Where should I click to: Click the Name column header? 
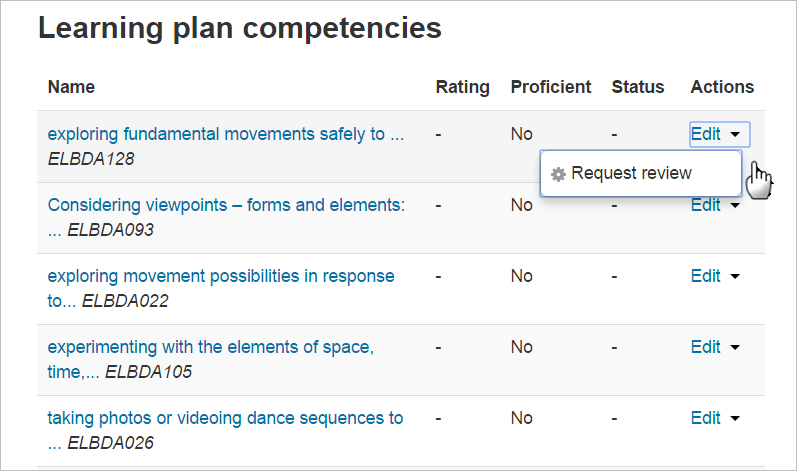[x=71, y=87]
